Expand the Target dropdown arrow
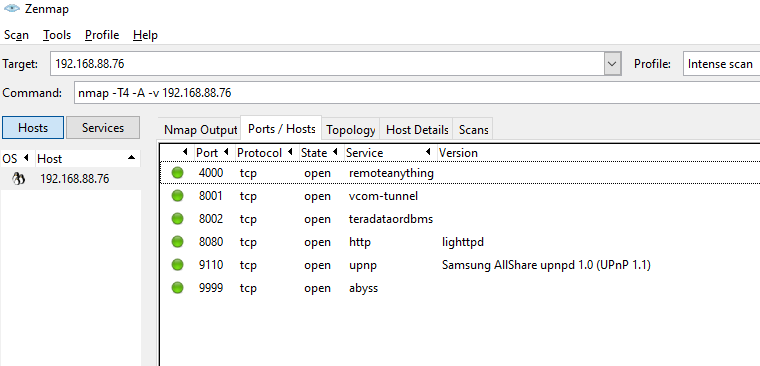The image size is (760, 366). click(x=613, y=64)
